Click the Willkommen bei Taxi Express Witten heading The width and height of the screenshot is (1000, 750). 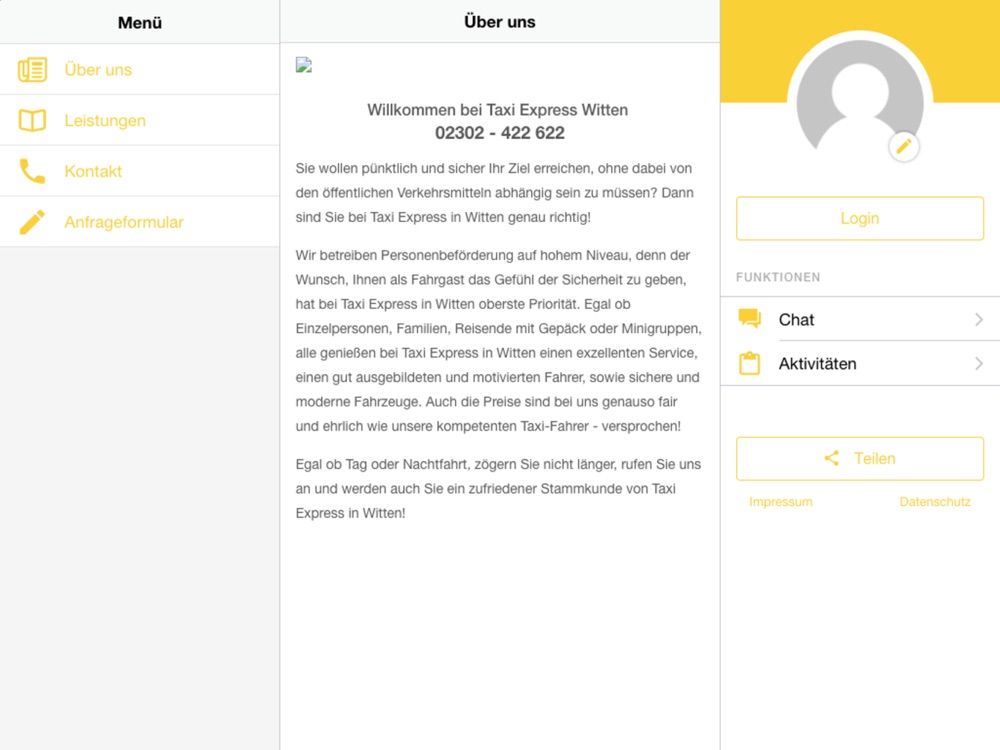coord(497,110)
